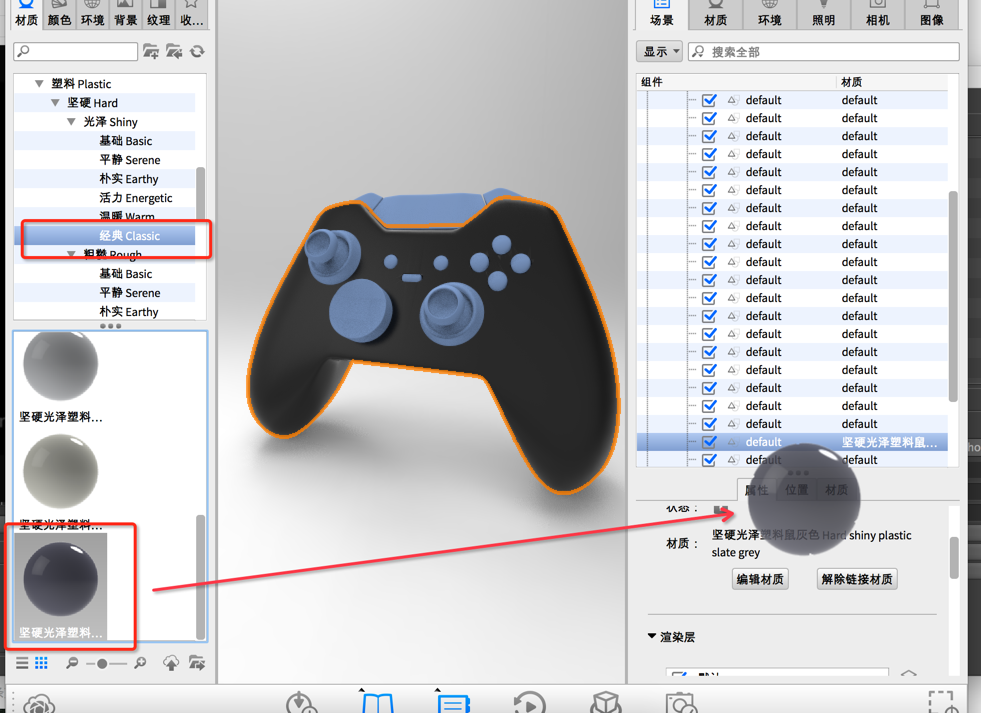Open the 背景 library tab

(x=126, y=14)
